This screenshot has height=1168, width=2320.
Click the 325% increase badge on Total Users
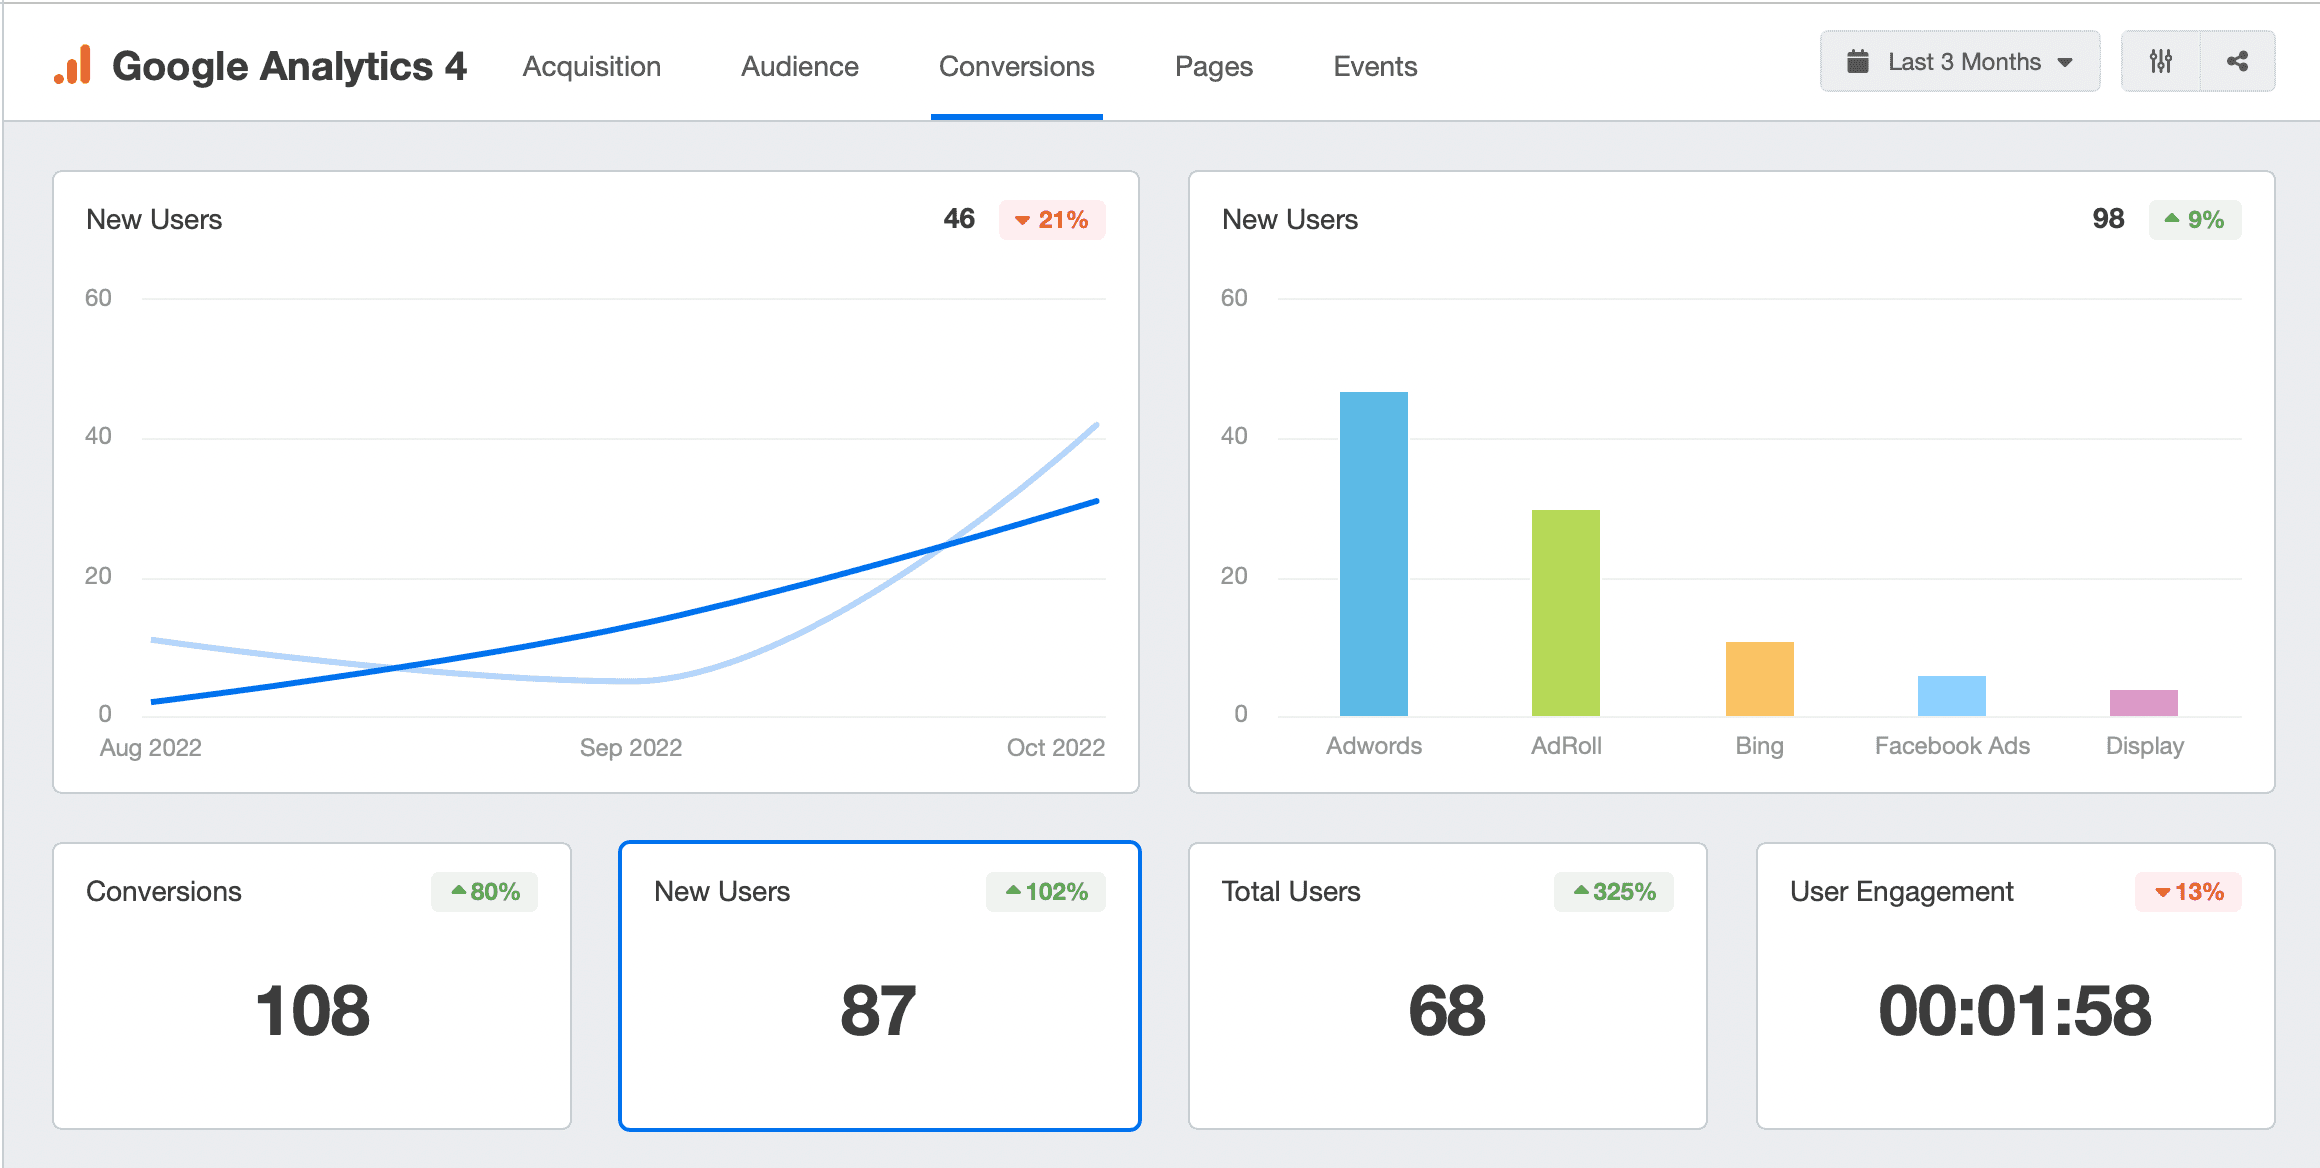click(x=1613, y=892)
